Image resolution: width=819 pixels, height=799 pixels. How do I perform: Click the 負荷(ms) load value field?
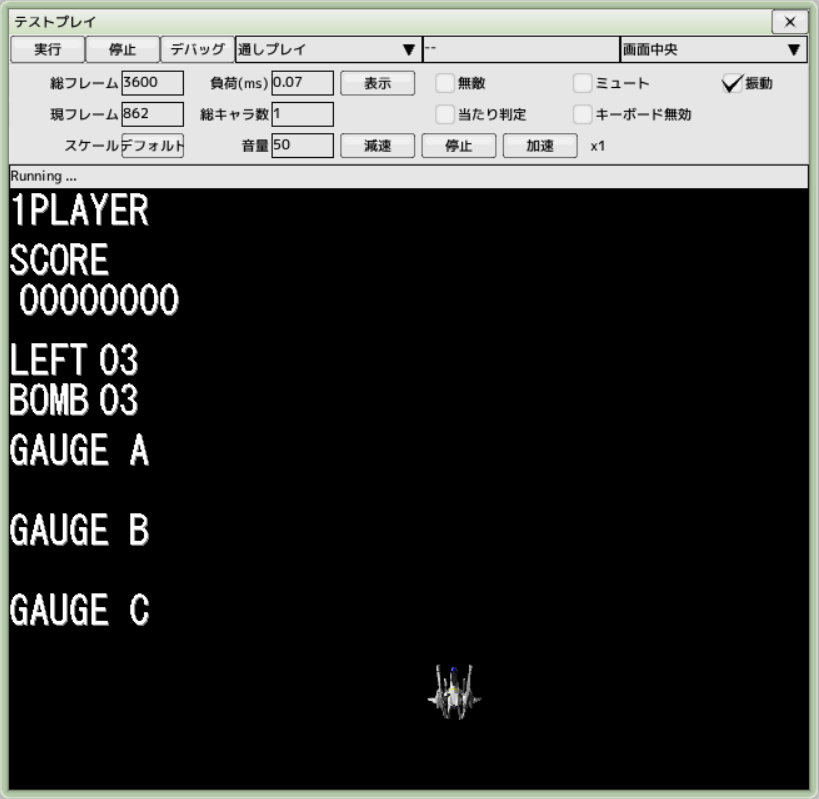click(x=302, y=83)
